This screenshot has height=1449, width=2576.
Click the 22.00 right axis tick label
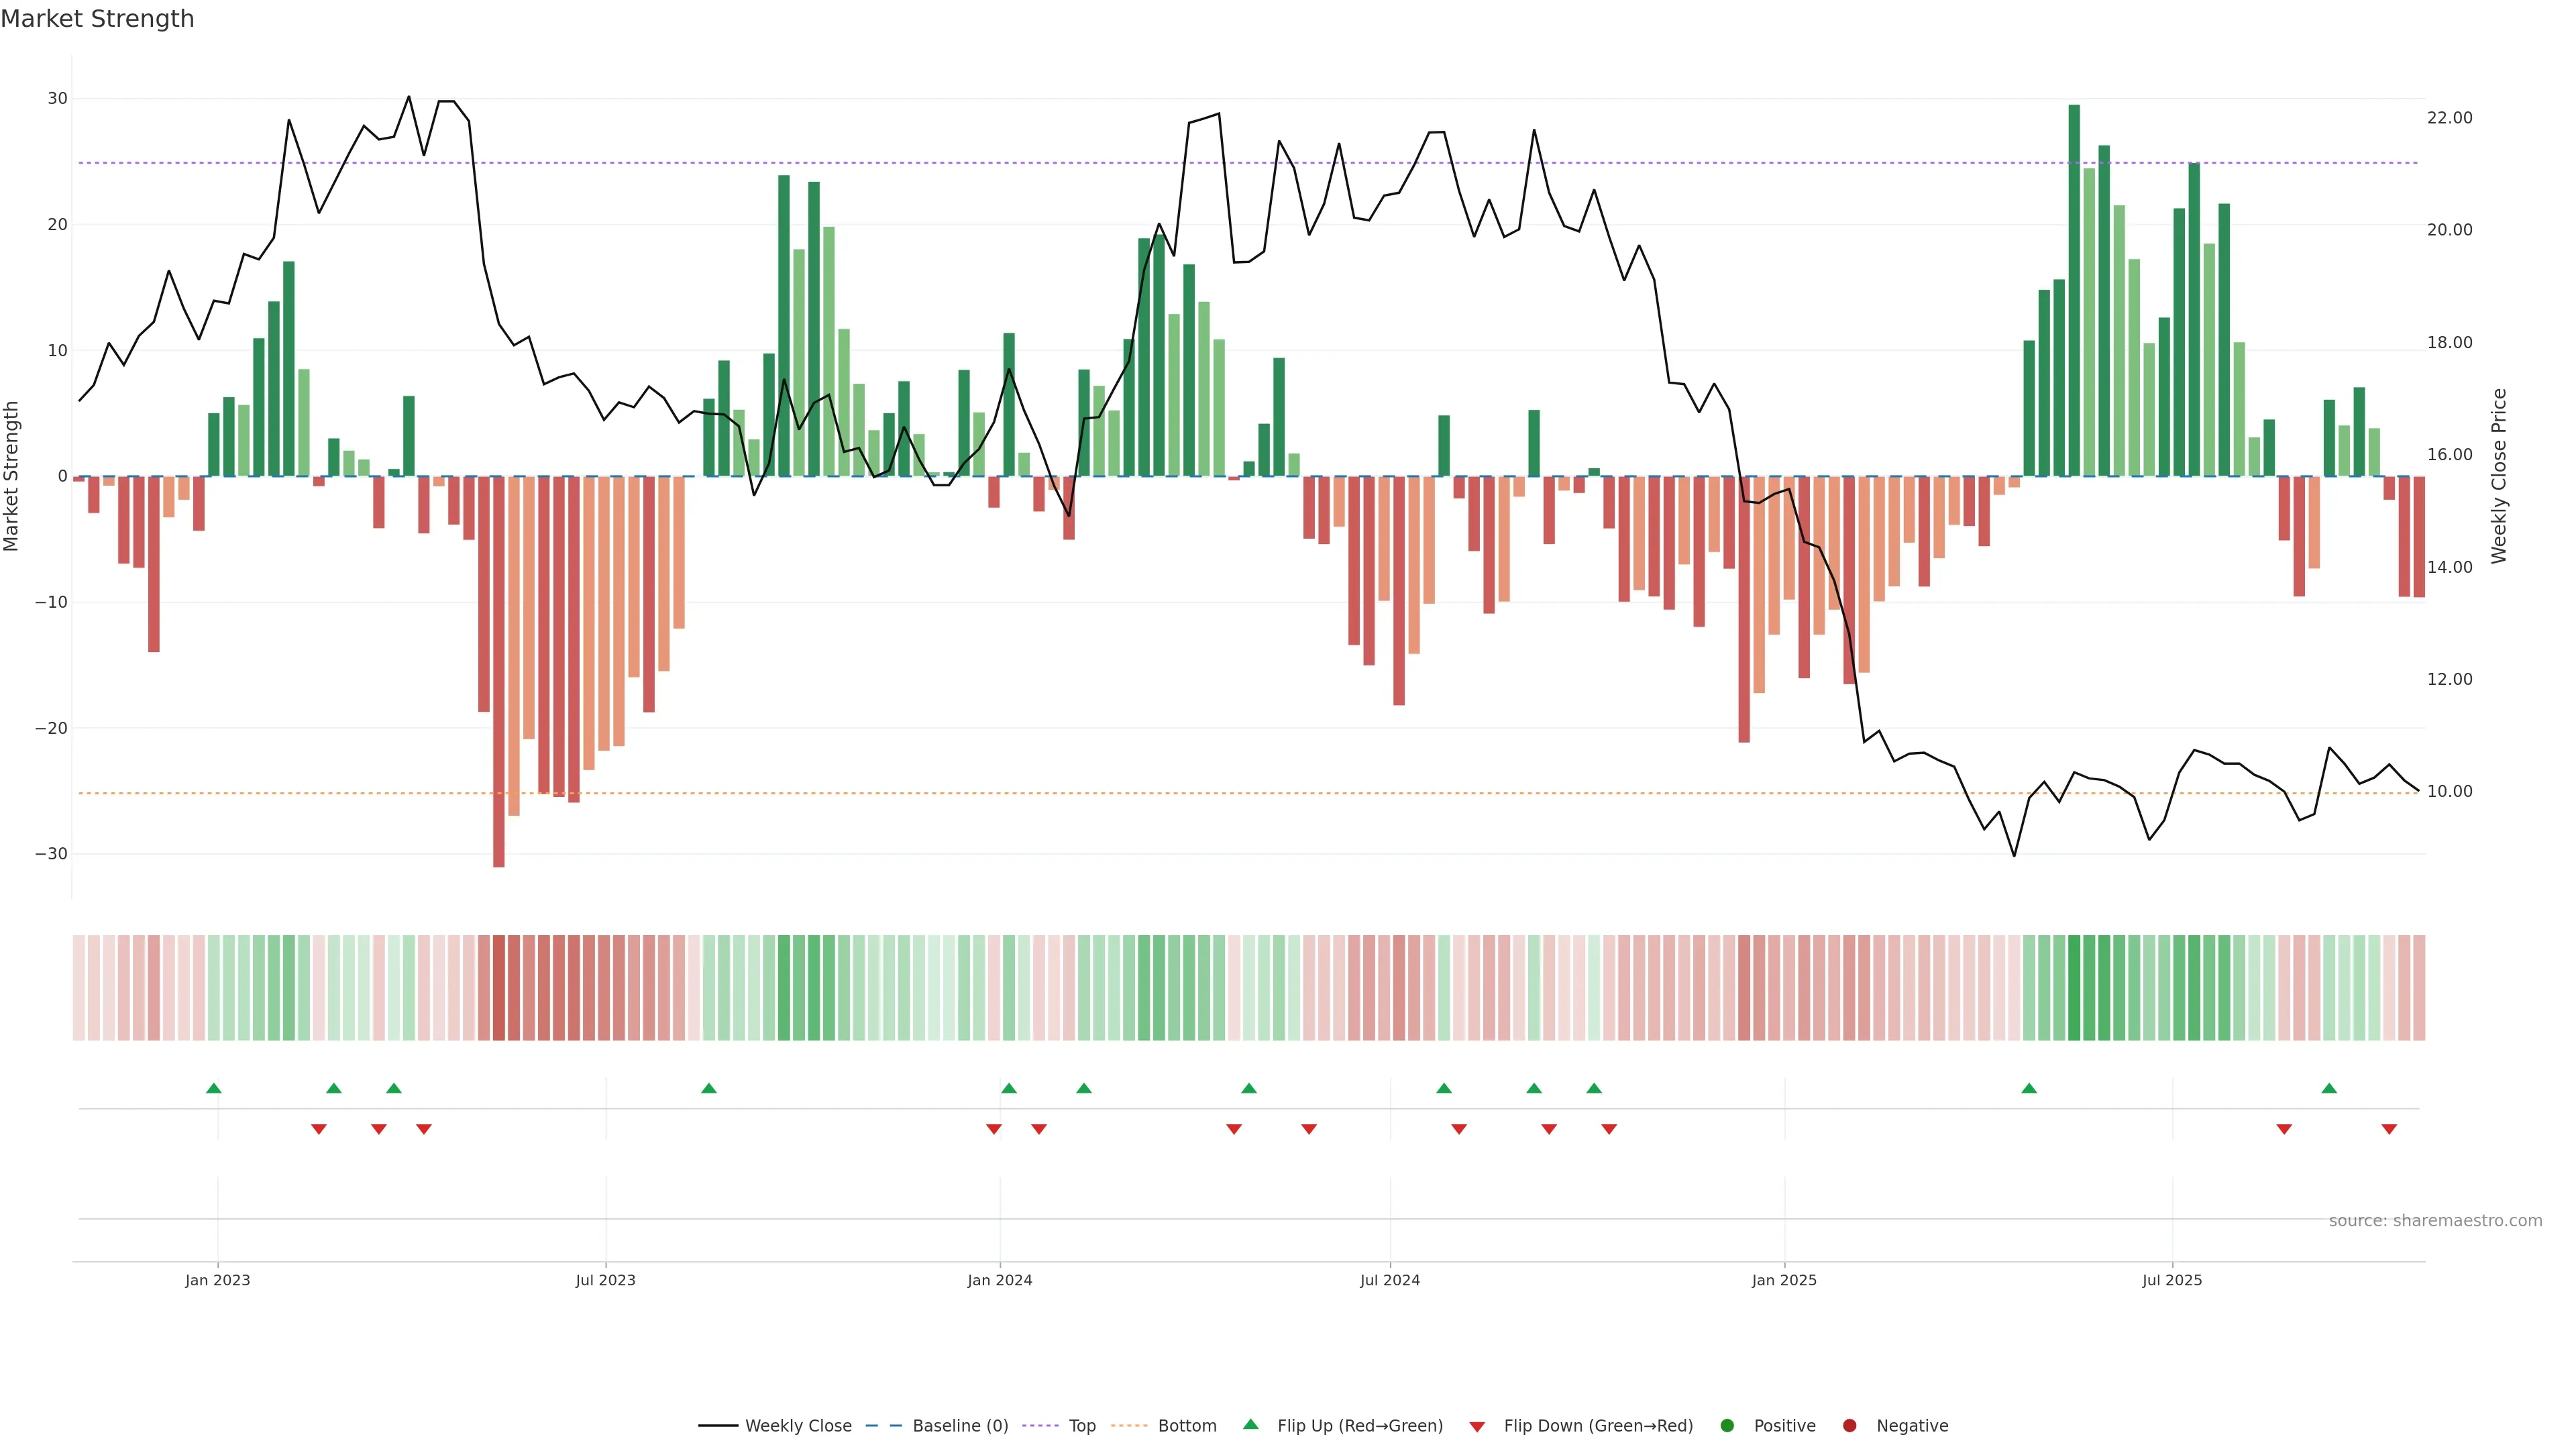[2449, 118]
